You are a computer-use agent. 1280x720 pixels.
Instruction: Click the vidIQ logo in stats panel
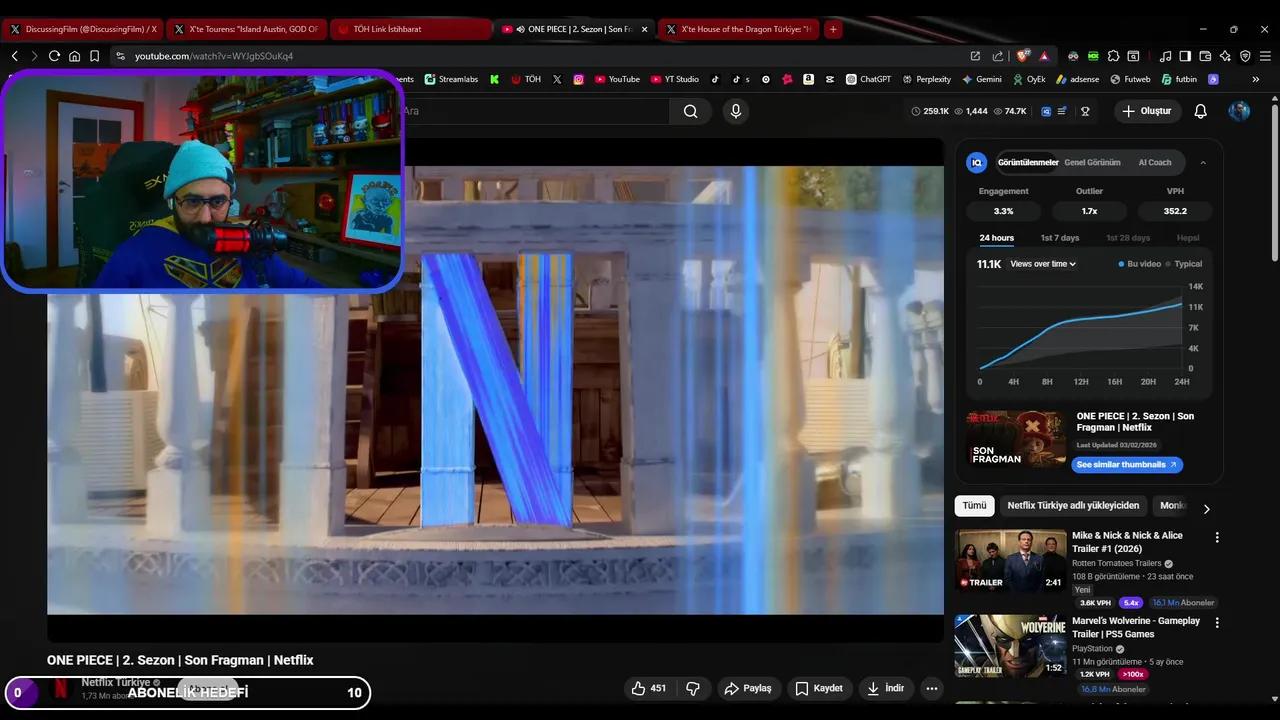point(977,162)
